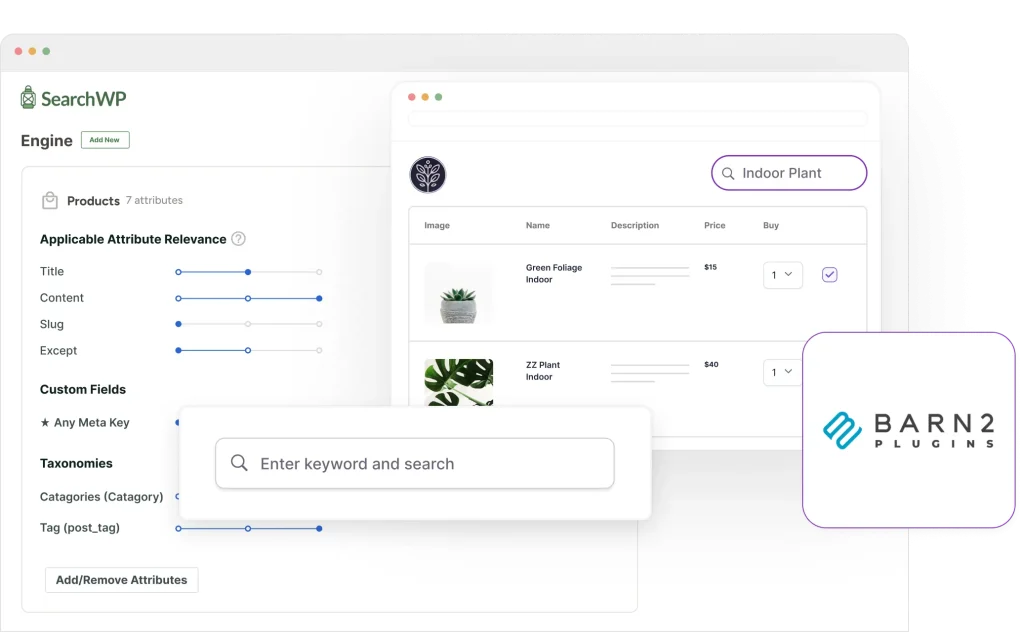Click the Description column header

click(x=635, y=225)
